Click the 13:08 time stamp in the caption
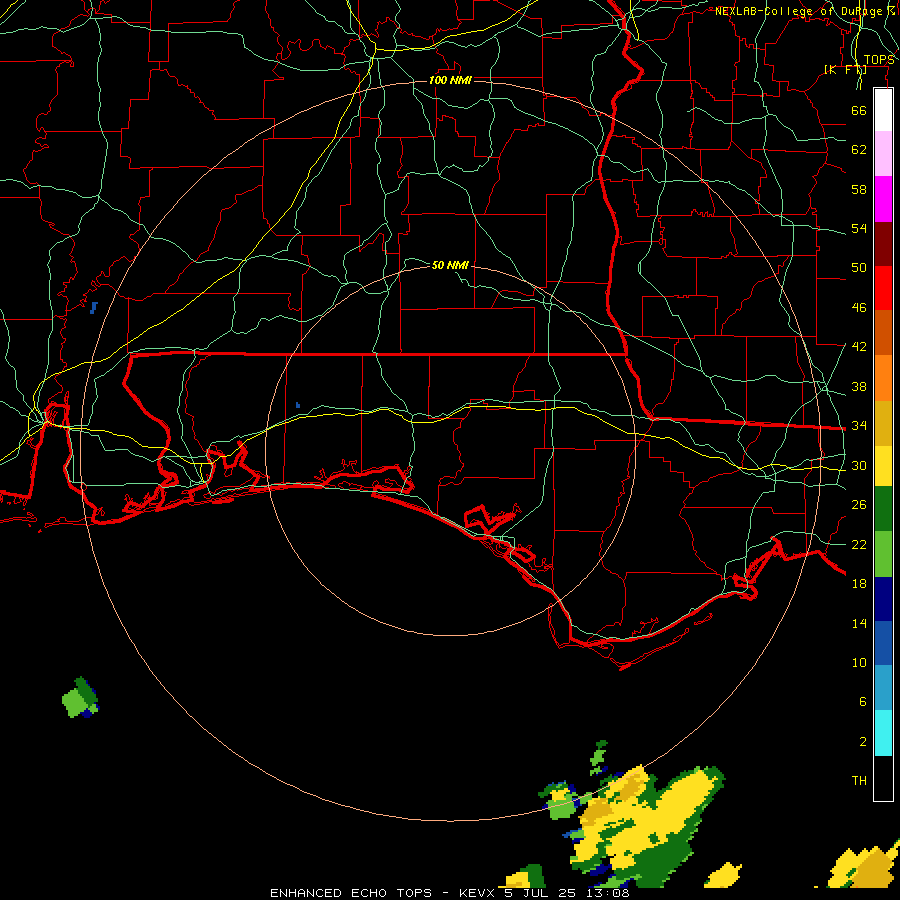 [x=608, y=893]
